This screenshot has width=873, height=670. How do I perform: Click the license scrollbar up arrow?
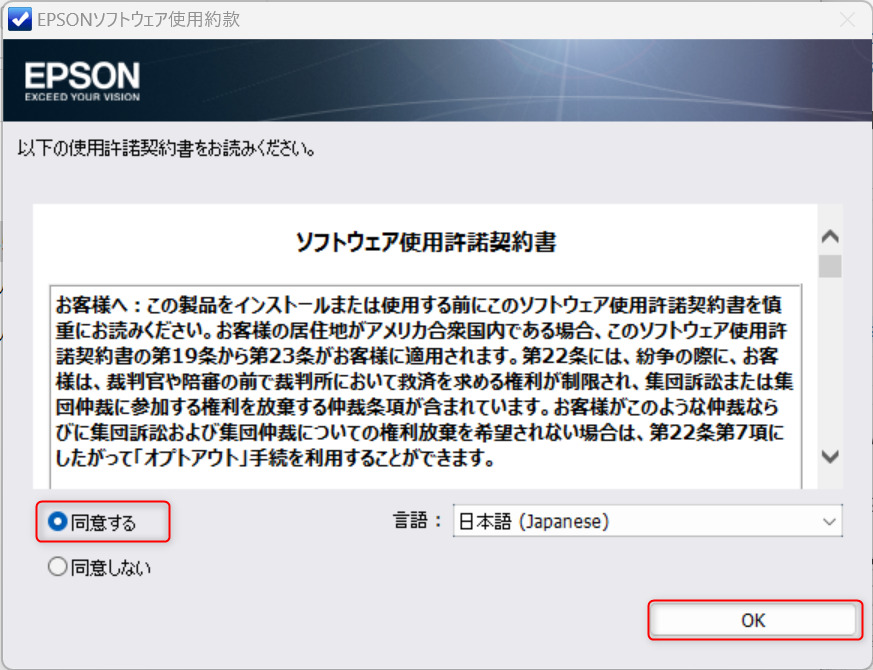point(830,237)
